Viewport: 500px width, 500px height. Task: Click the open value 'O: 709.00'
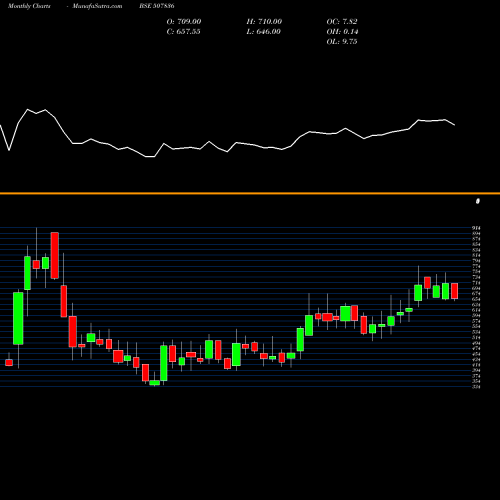tap(184, 22)
